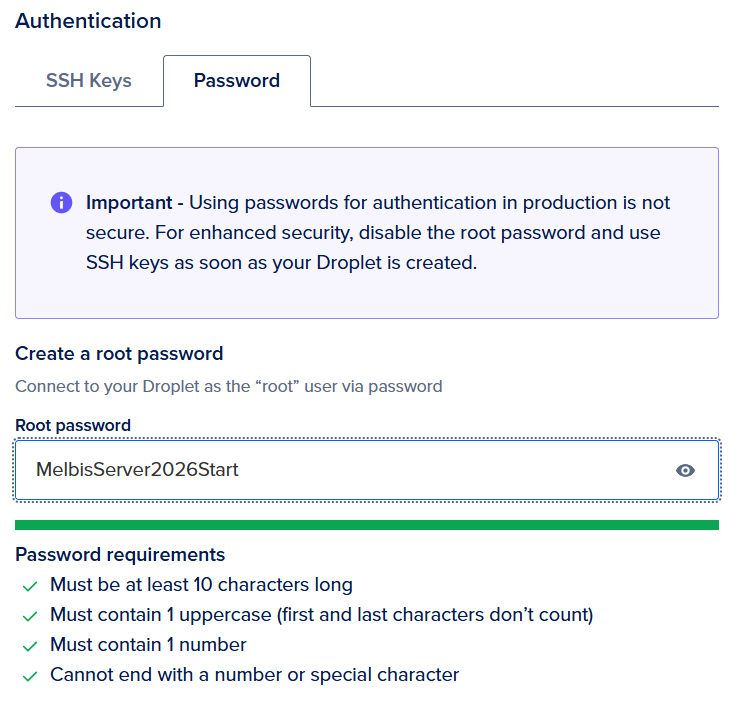Click the Root password field label
Image resolution: width=749 pixels, height=704 pixels.
[x=73, y=425]
